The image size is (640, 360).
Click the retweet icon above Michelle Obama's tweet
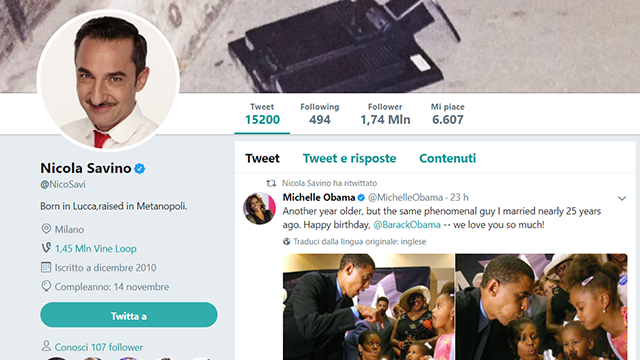(x=271, y=183)
